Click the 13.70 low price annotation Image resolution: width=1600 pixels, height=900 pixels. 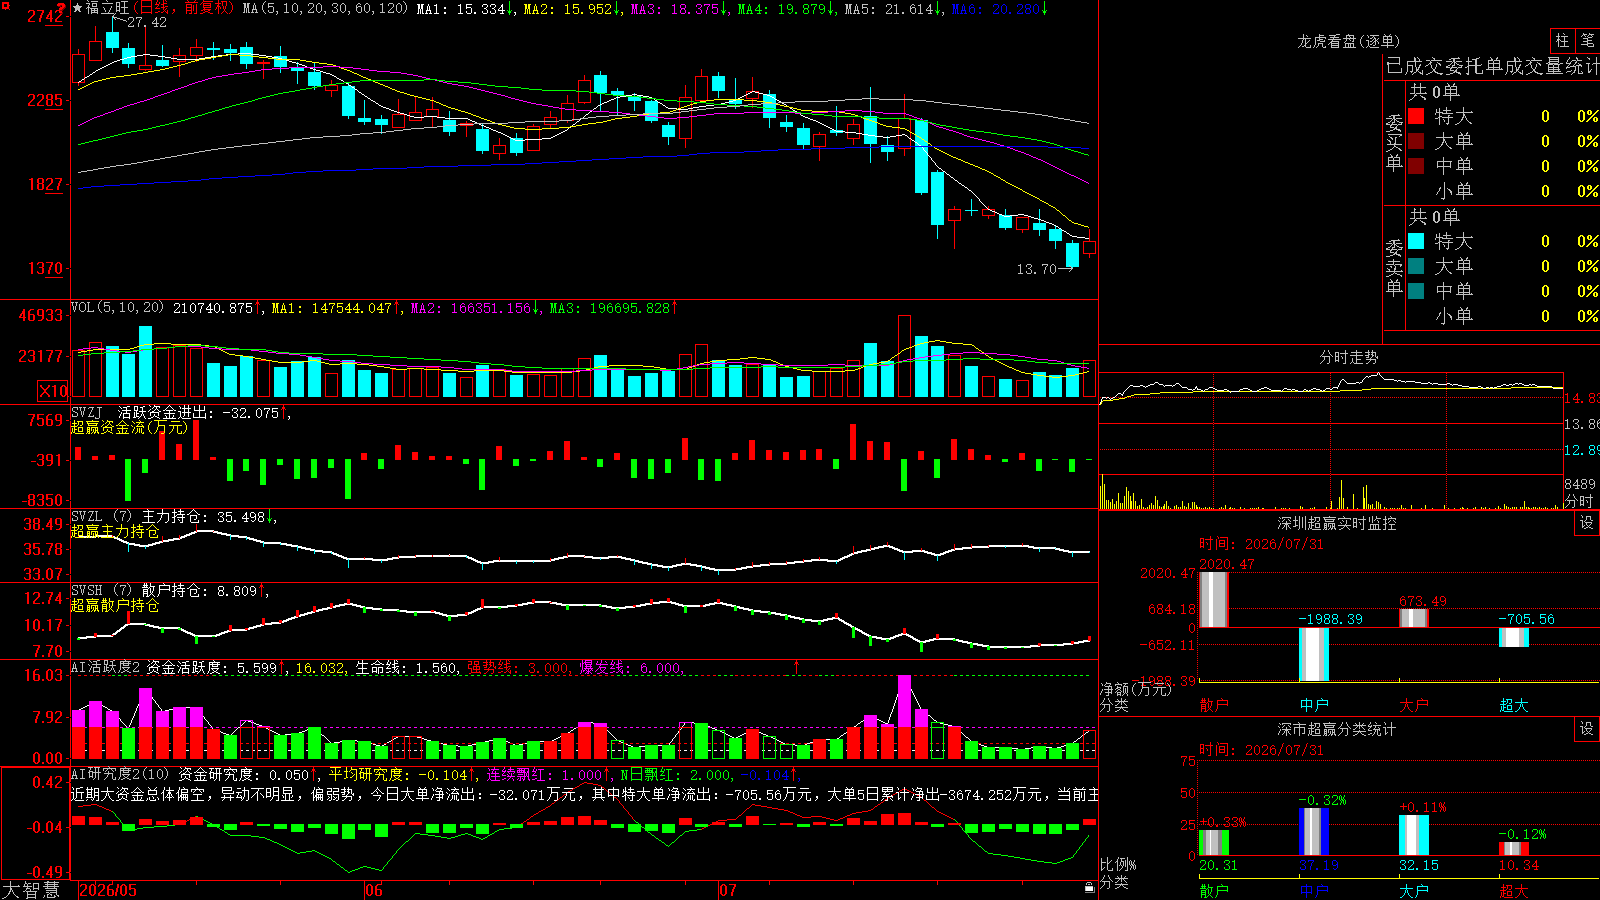(x=1036, y=269)
